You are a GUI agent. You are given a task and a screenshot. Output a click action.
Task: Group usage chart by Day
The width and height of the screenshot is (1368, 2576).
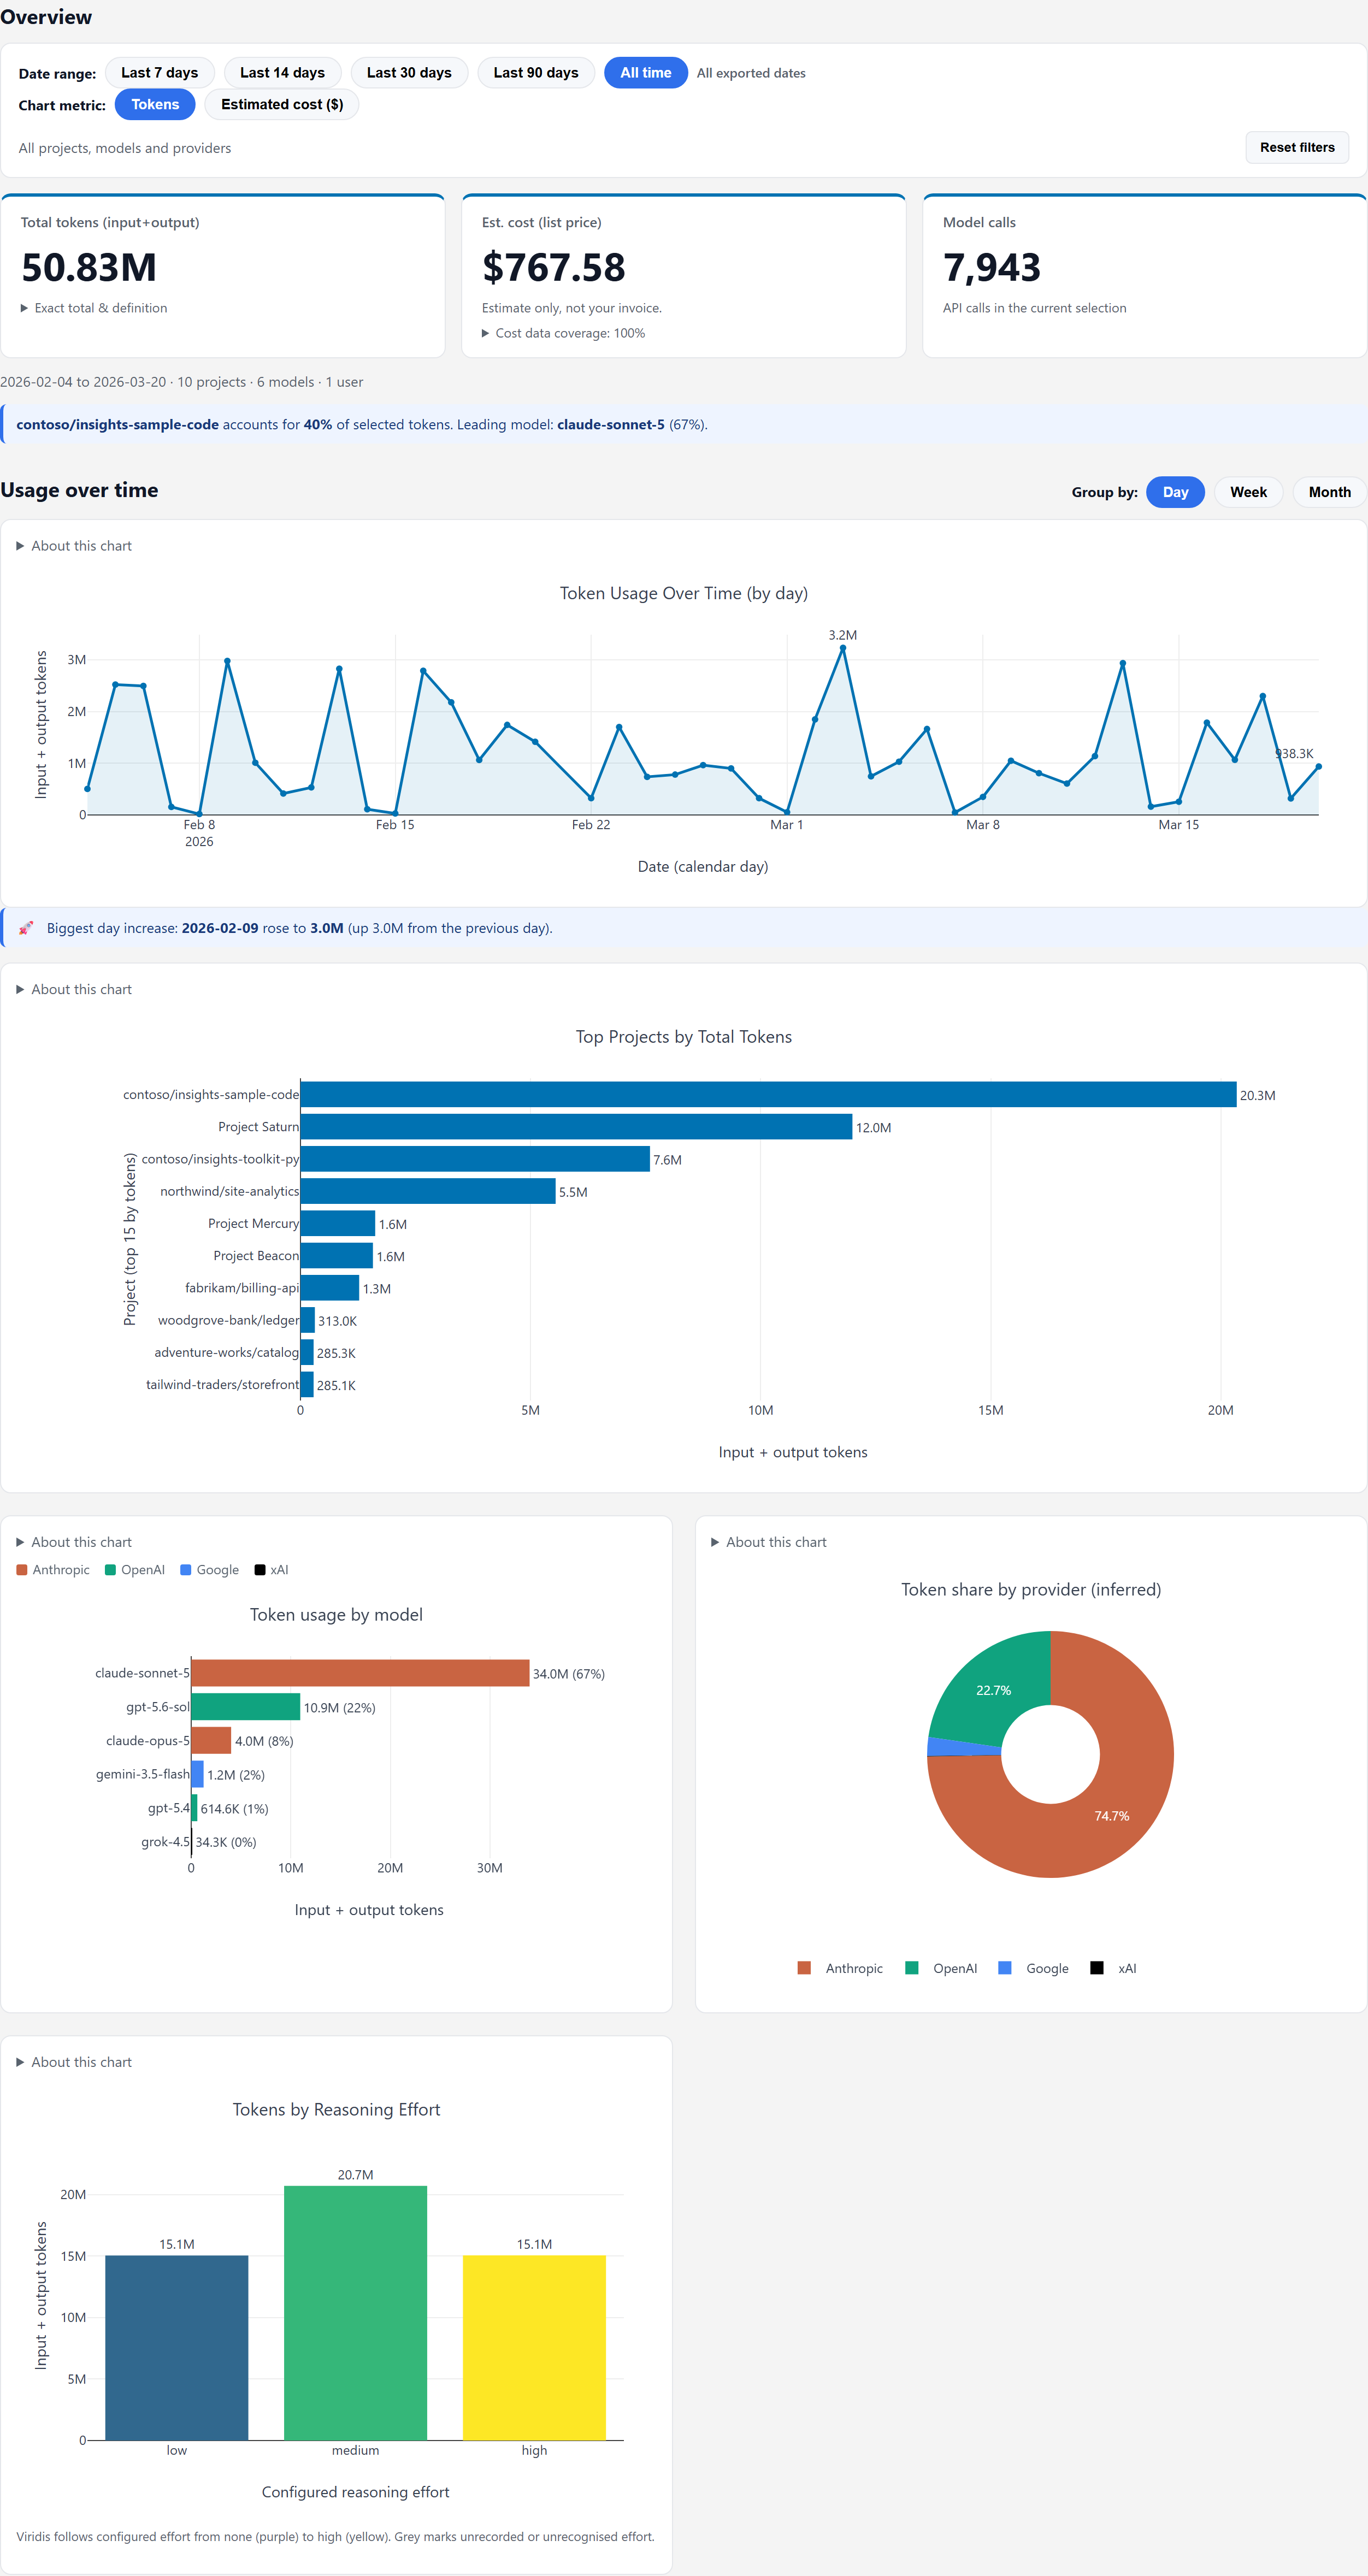(1175, 492)
